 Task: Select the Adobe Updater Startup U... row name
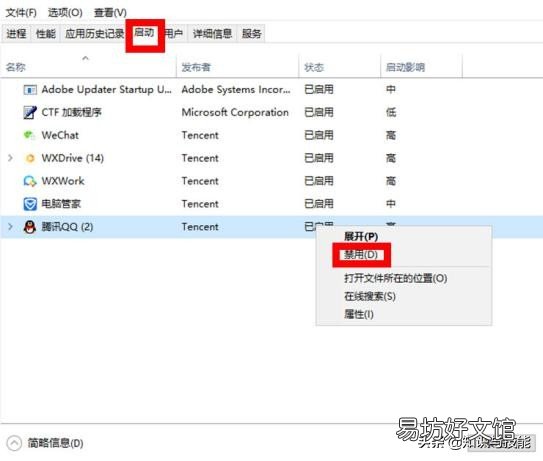(x=107, y=90)
